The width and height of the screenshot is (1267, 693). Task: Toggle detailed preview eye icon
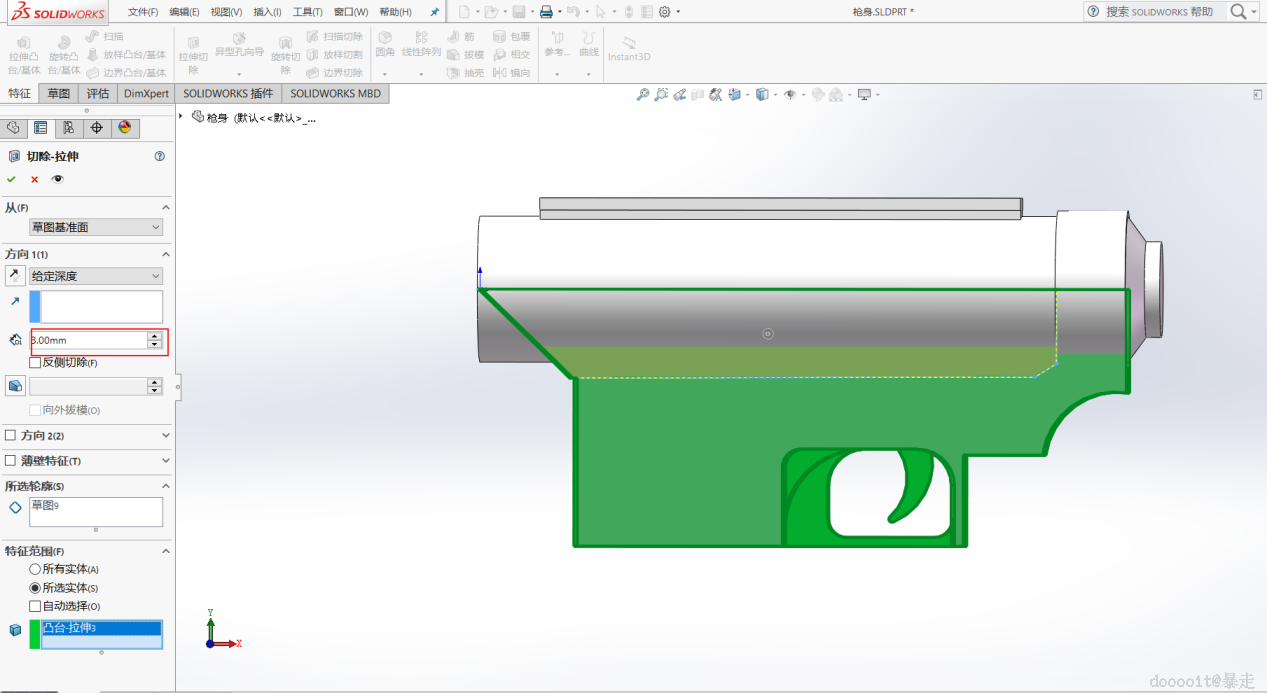(58, 179)
